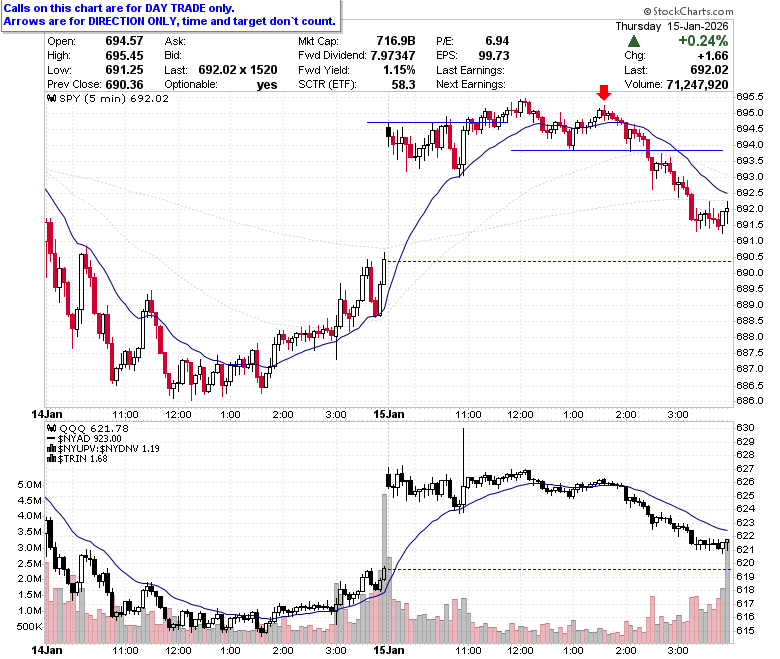This screenshot has width=780, height=659.
Task: Click the Optionable yes value
Action: (267, 85)
